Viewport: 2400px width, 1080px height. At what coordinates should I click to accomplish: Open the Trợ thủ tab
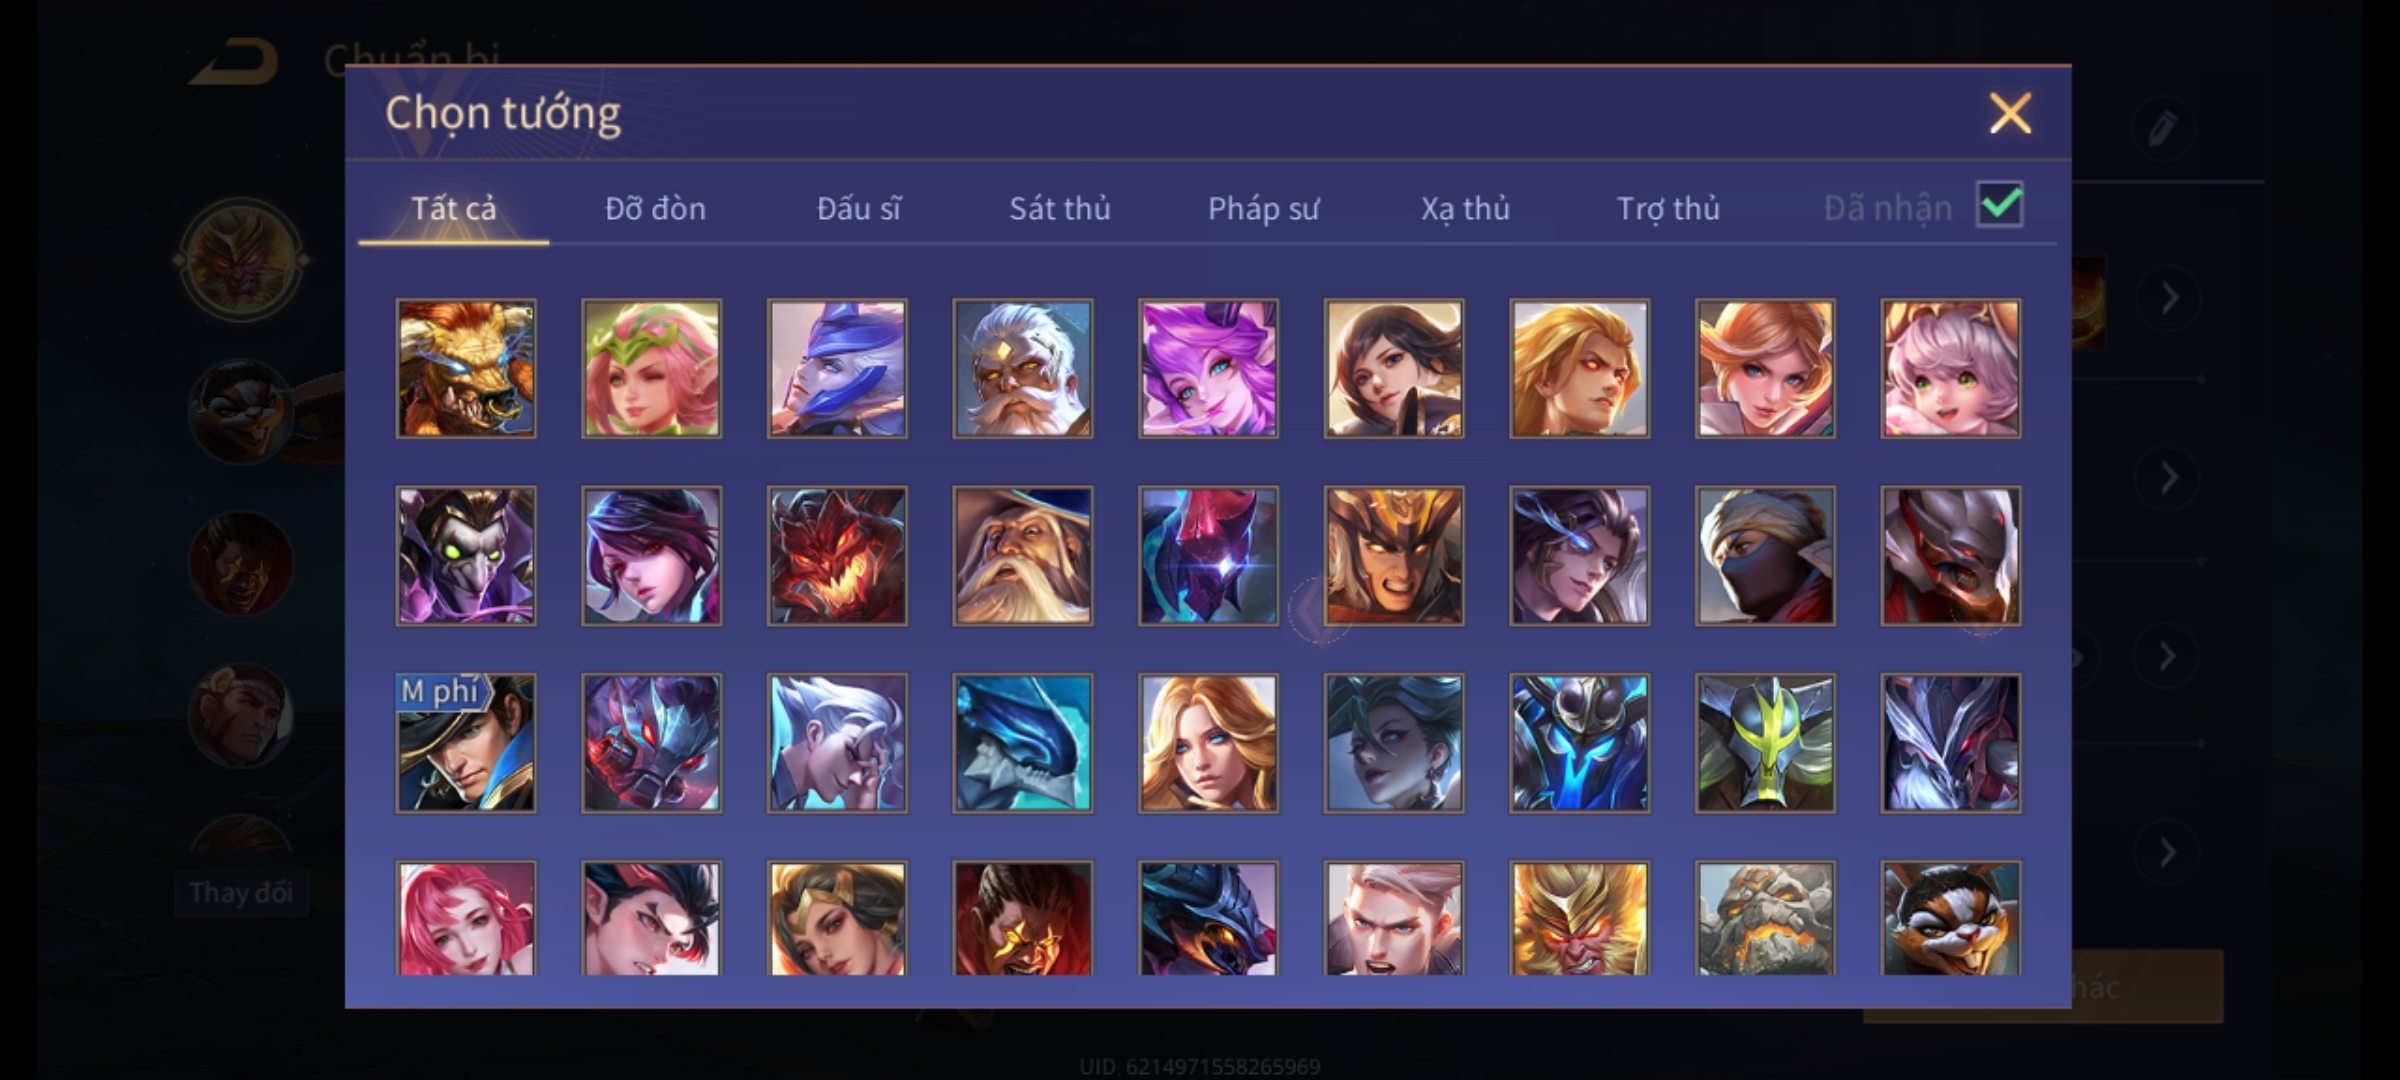[x=1668, y=208]
